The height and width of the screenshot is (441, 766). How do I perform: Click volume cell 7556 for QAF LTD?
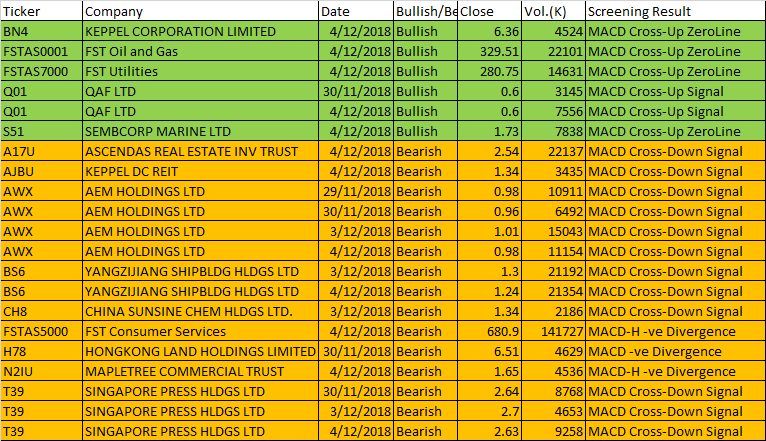[x=553, y=111]
